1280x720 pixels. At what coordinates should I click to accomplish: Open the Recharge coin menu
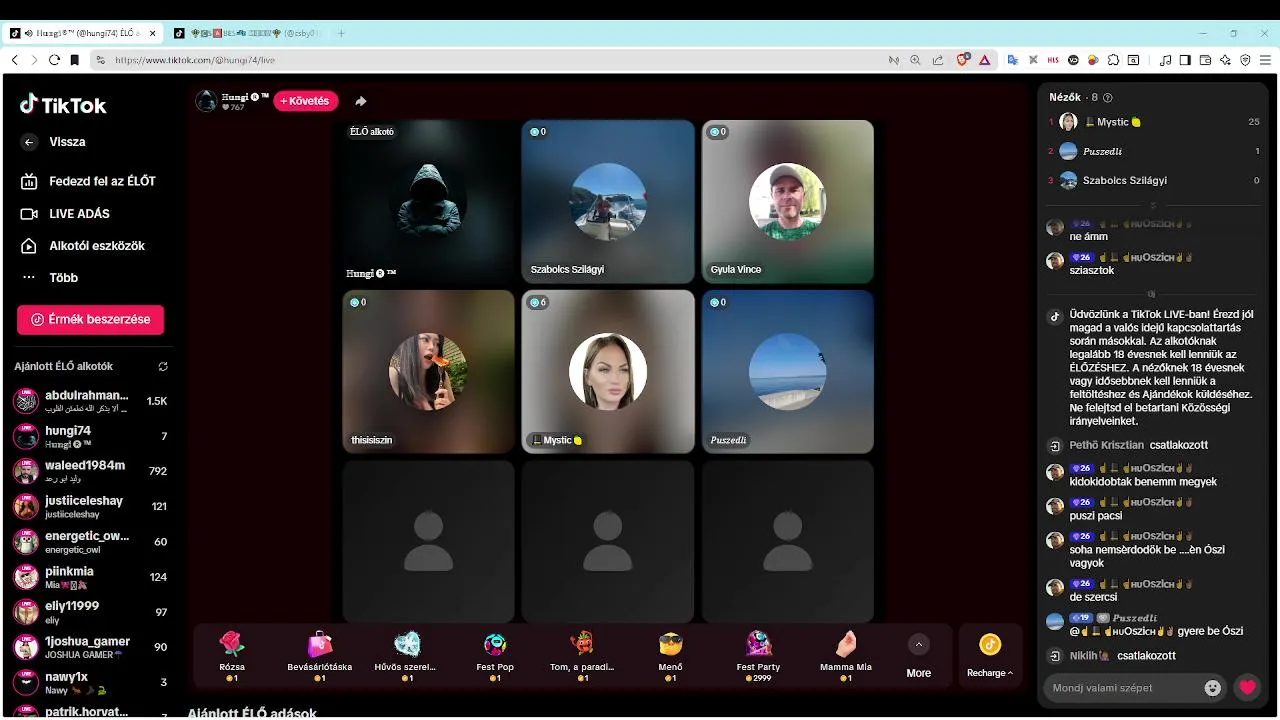pyautogui.click(x=990, y=656)
